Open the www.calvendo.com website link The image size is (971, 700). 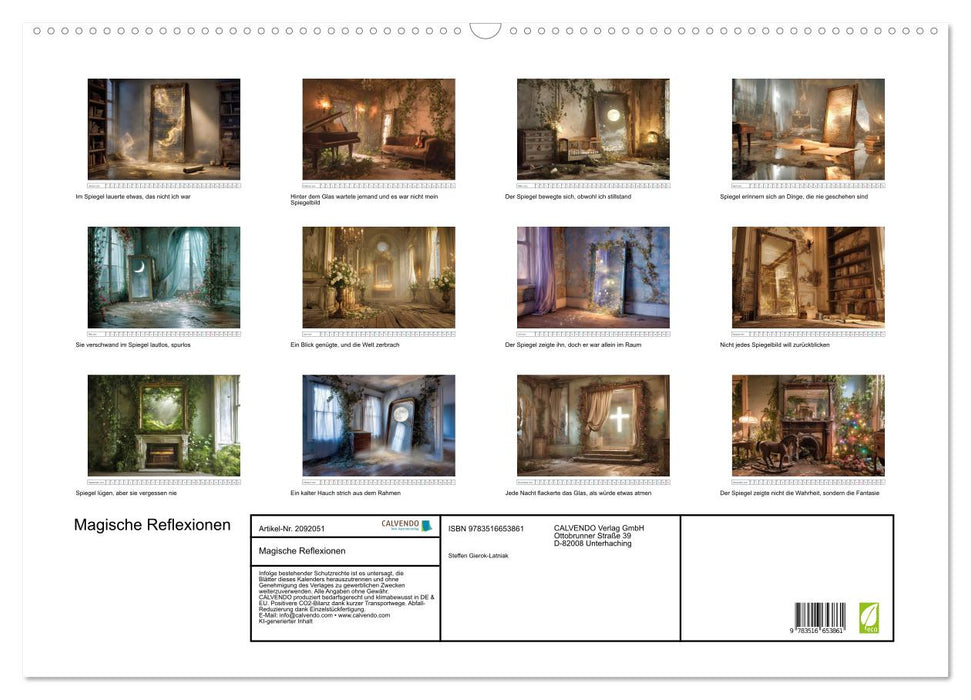(364, 615)
